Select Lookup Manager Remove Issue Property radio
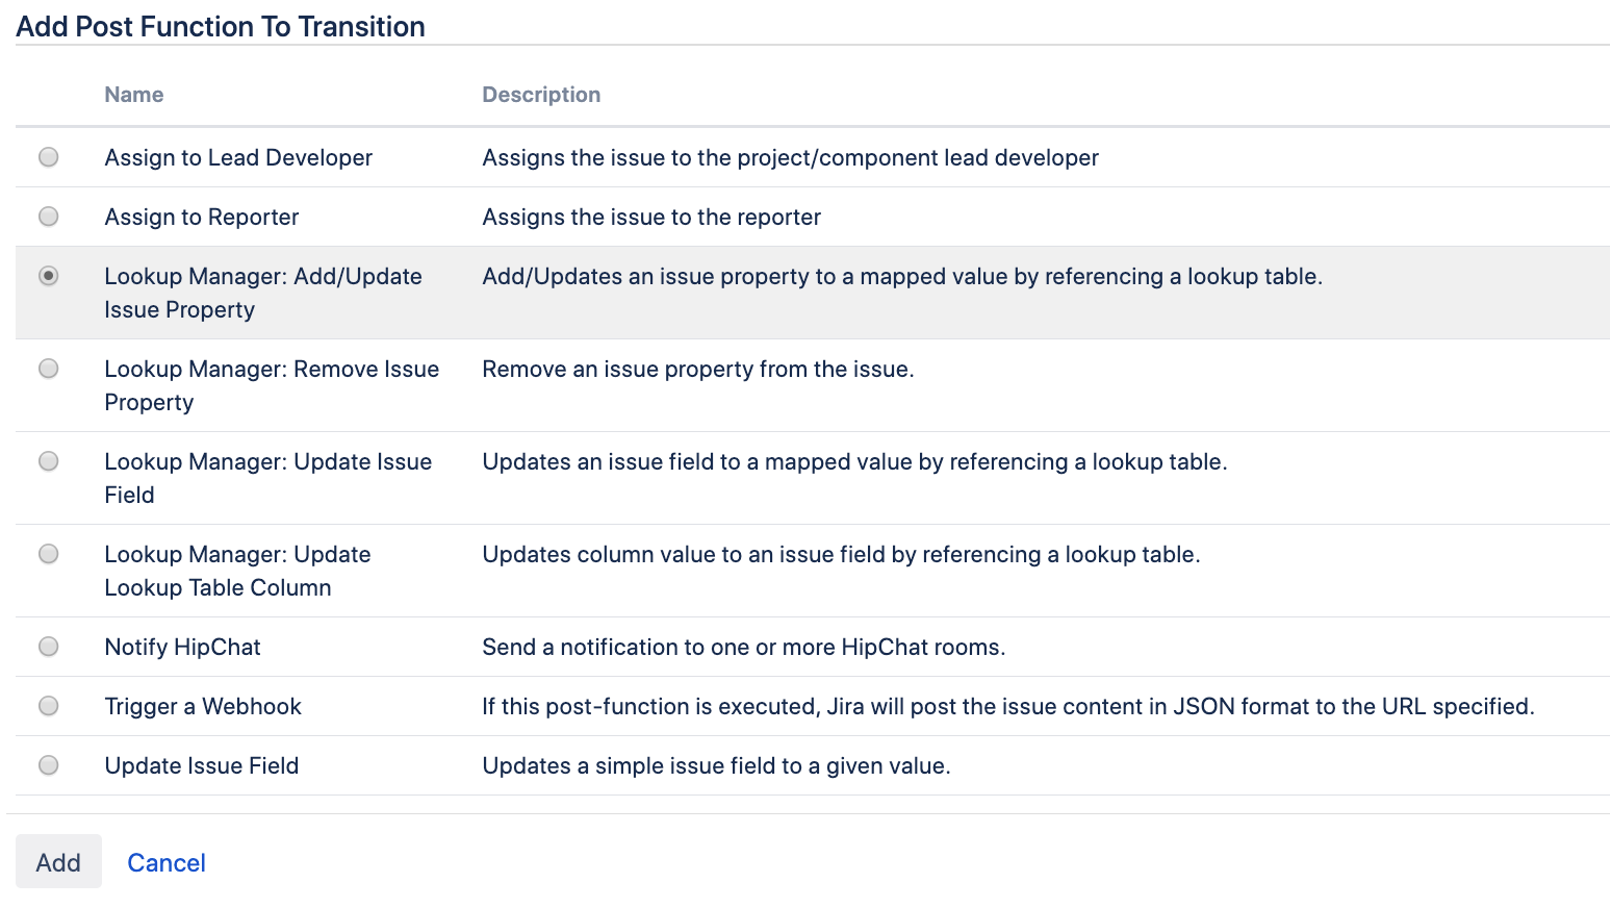Image resolution: width=1610 pixels, height=906 pixels. point(48,369)
